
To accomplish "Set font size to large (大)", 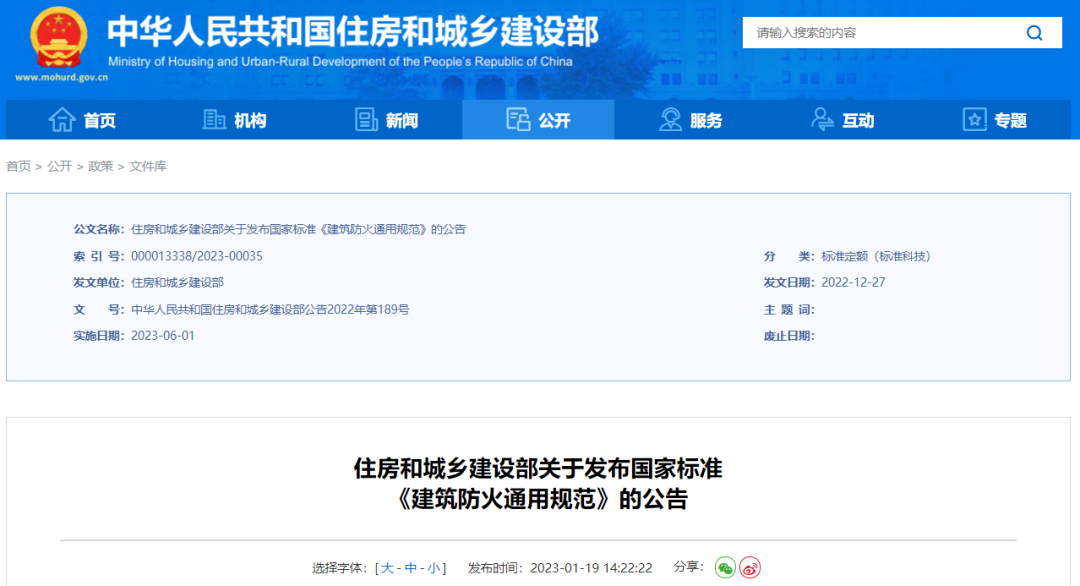I will (x=387, y=568).
